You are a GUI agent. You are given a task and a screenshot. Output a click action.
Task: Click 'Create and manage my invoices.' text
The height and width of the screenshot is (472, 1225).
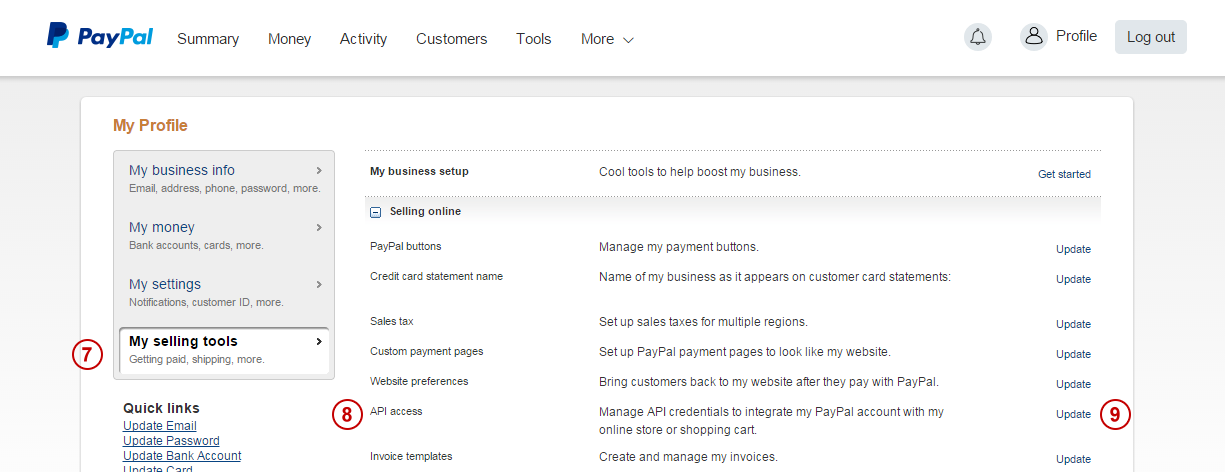point(688,457)
